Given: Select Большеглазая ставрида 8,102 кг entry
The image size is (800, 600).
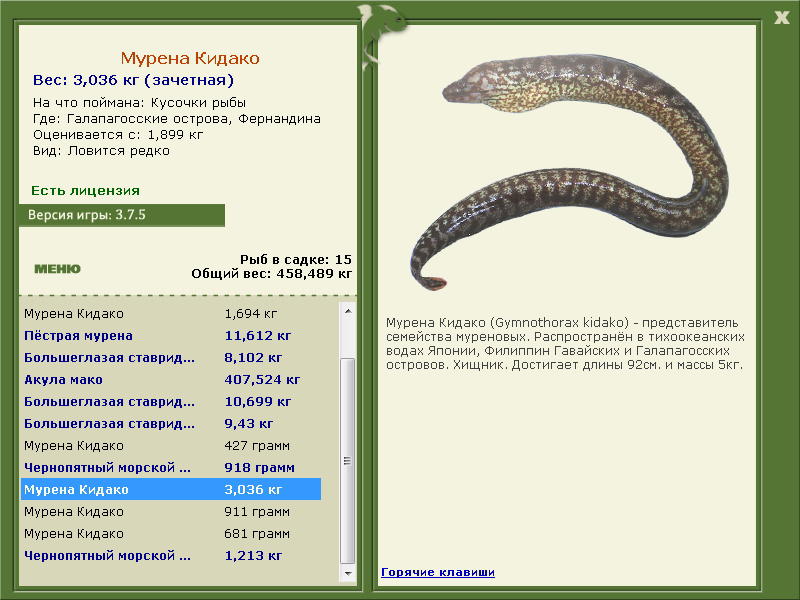Looking at the screenshot, I should 171,358.
